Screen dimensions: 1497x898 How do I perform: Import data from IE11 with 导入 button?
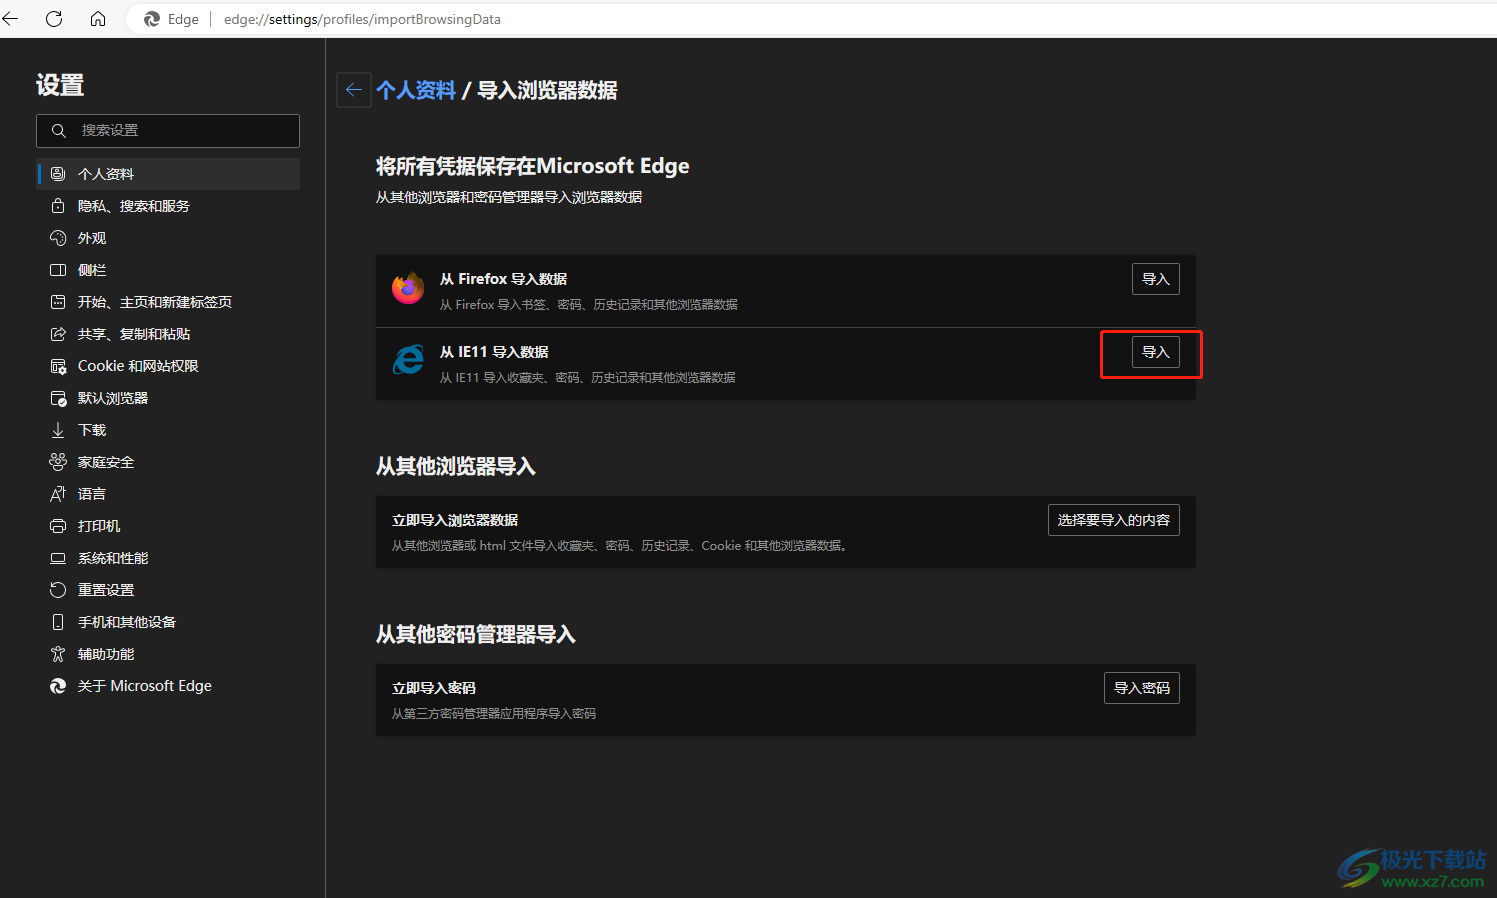click(x=1156, y=352)
